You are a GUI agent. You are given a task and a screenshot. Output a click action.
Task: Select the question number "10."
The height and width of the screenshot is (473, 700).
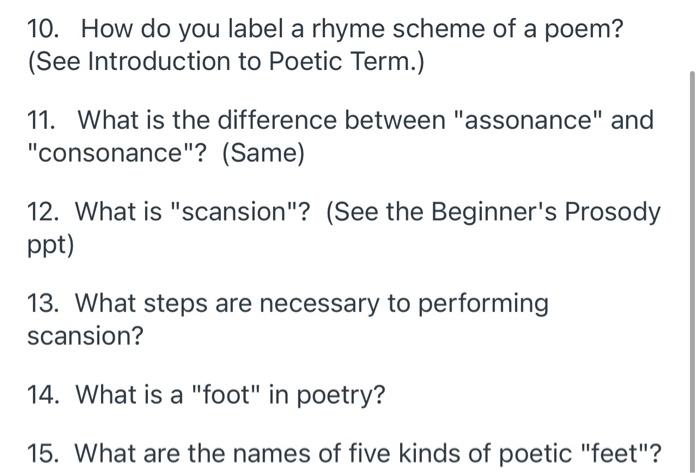[43, 29]
